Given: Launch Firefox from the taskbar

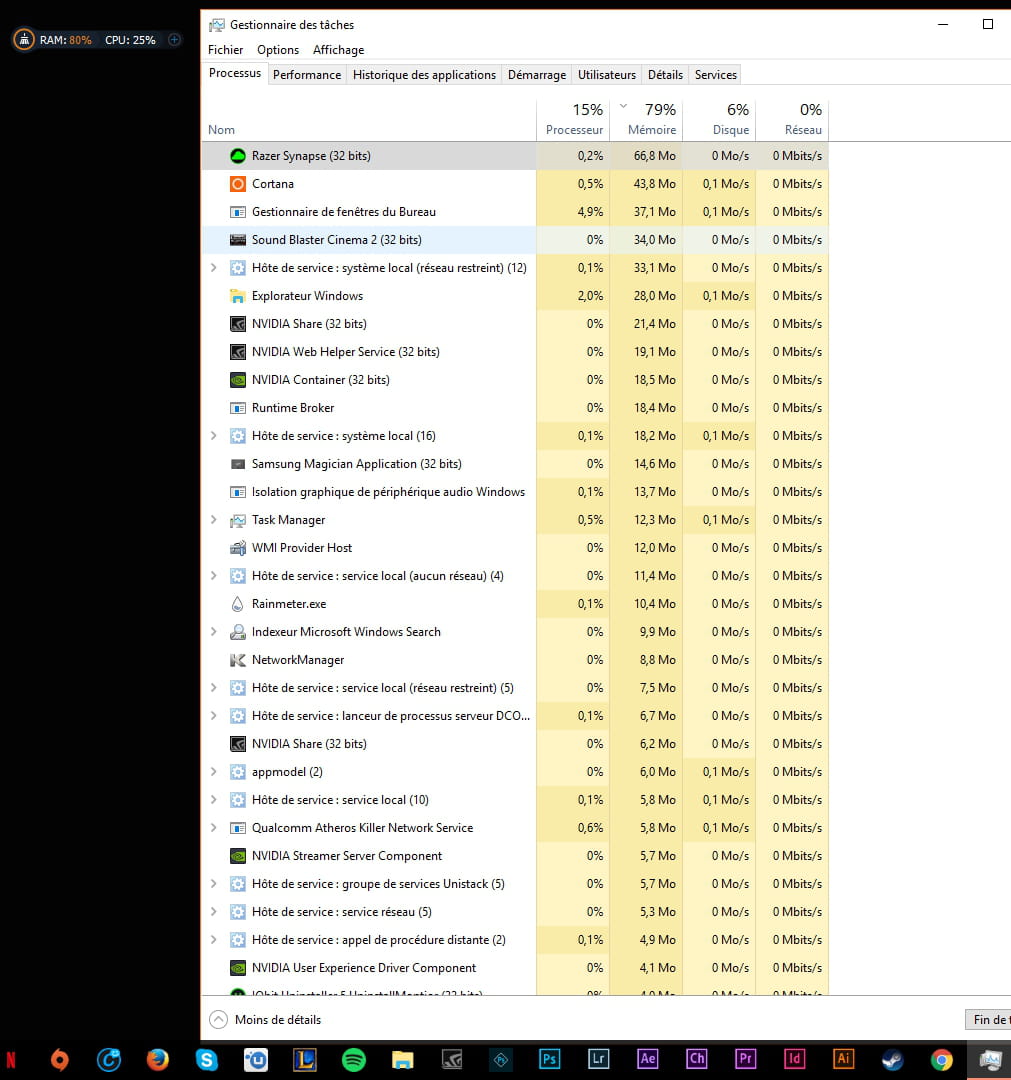Looking at the screenshot, I should [158, 1059].
